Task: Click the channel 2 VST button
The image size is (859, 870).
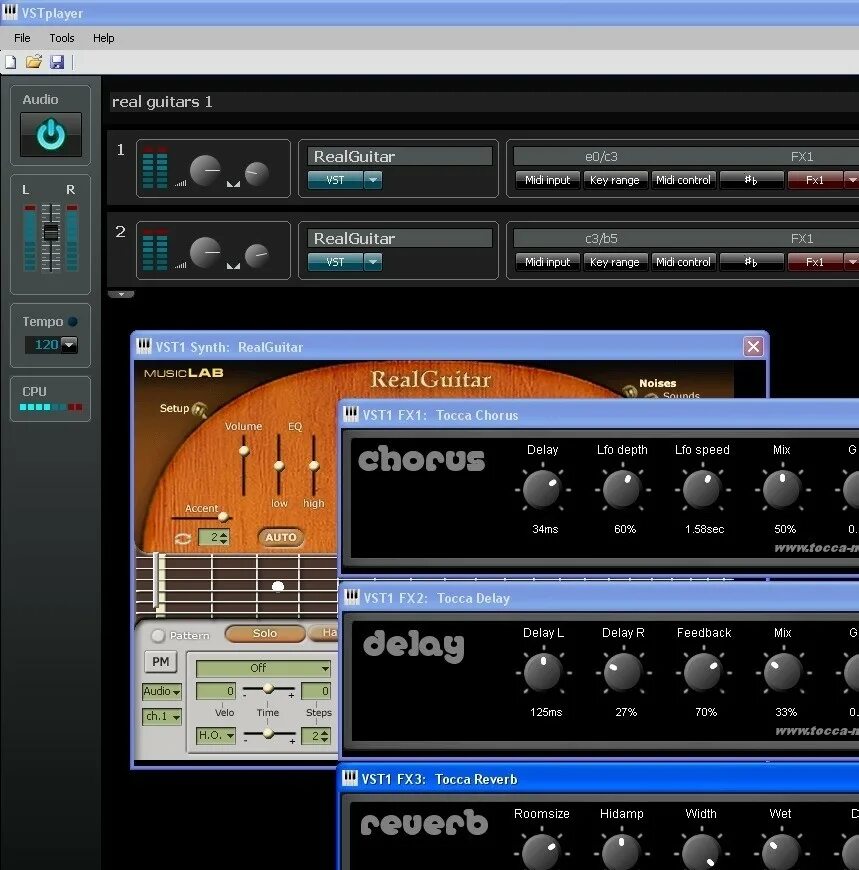Action: tap(335, 262)
